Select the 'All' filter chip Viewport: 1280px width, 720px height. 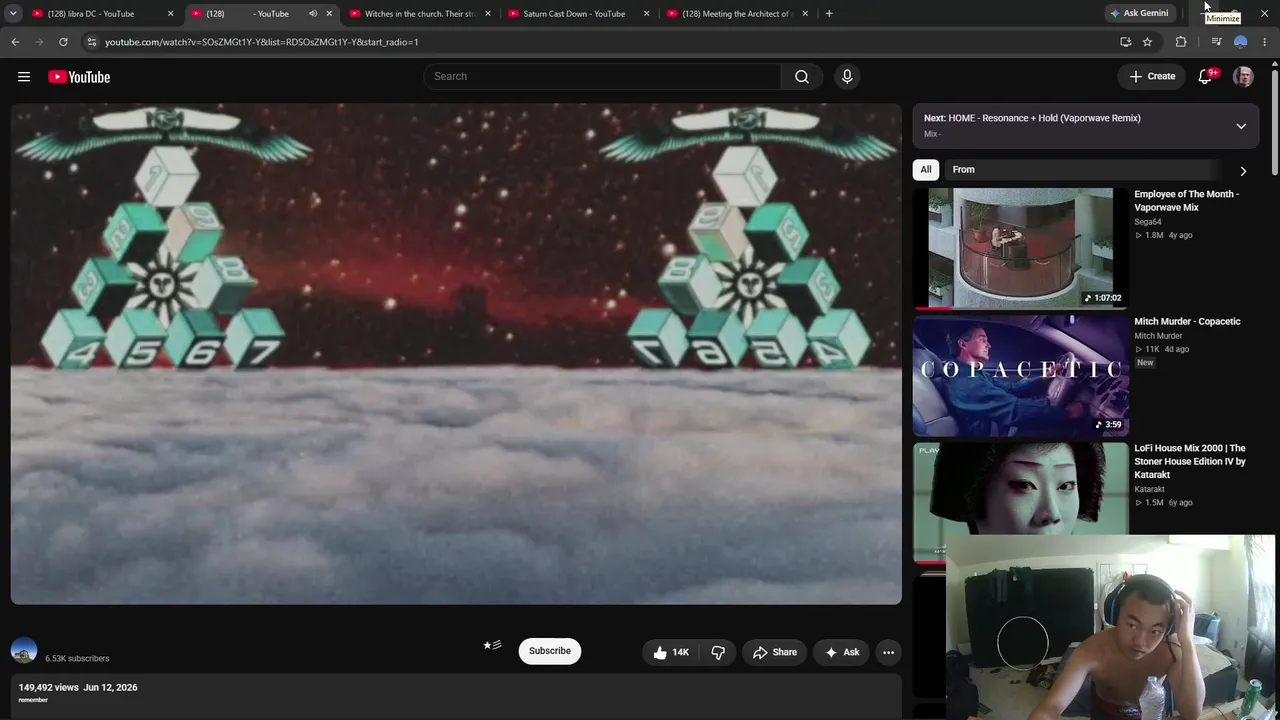click(x=926, y=170)
